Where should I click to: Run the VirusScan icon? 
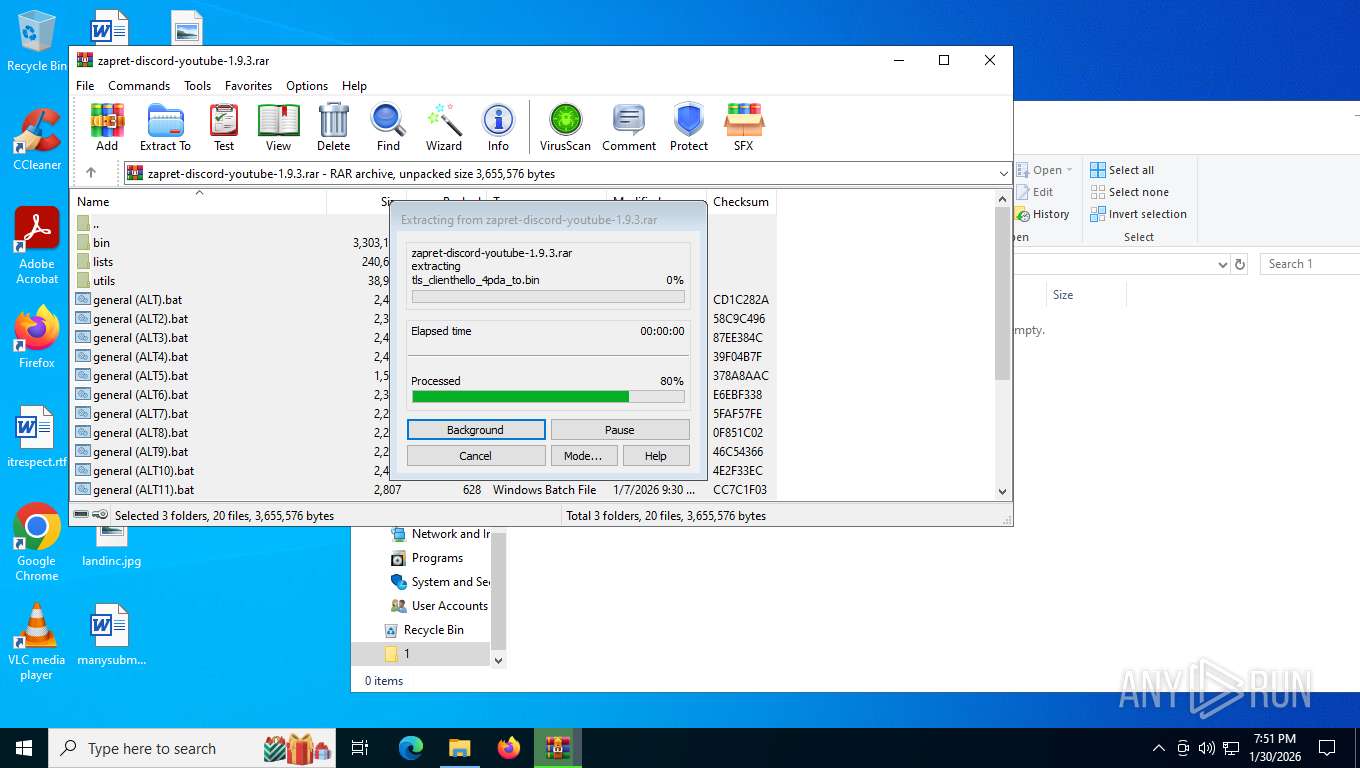(x=565, y=127)
